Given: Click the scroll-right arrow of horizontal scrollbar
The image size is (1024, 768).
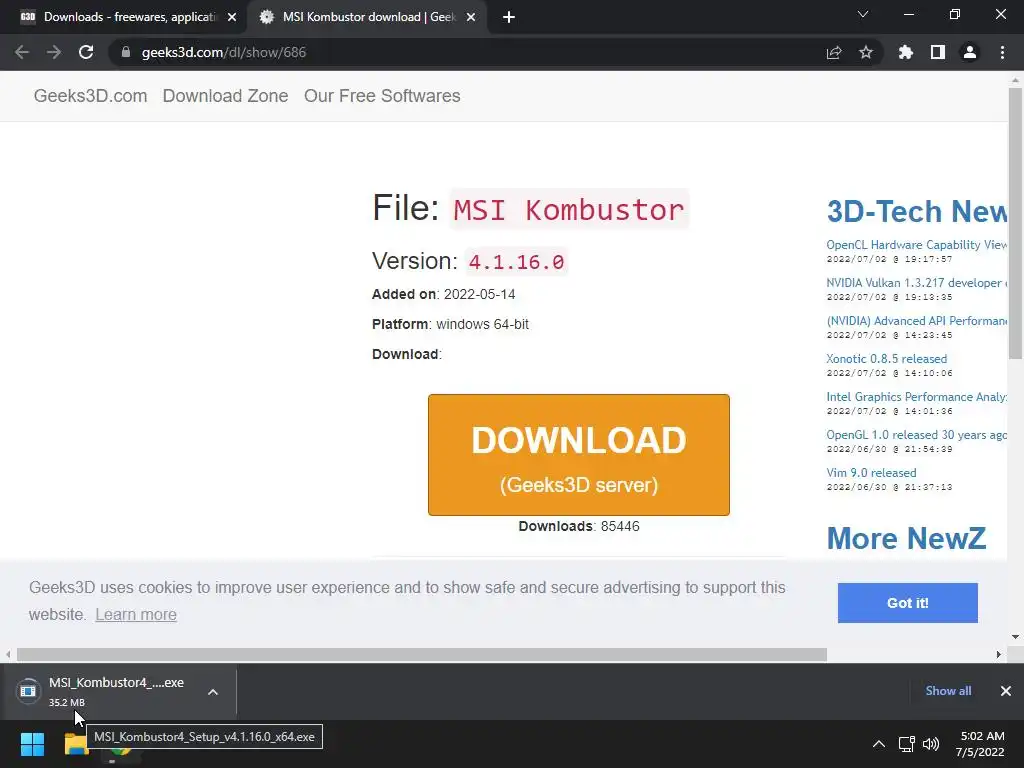Looking at the screenshot, I should point(999,654).
